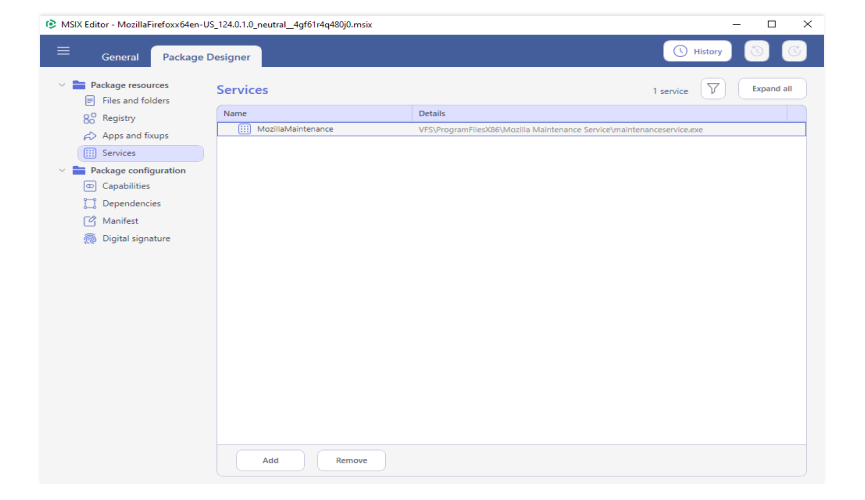This screenshot has width=865, height=500.
Task: Switch to the General tab
Action: 120,57
